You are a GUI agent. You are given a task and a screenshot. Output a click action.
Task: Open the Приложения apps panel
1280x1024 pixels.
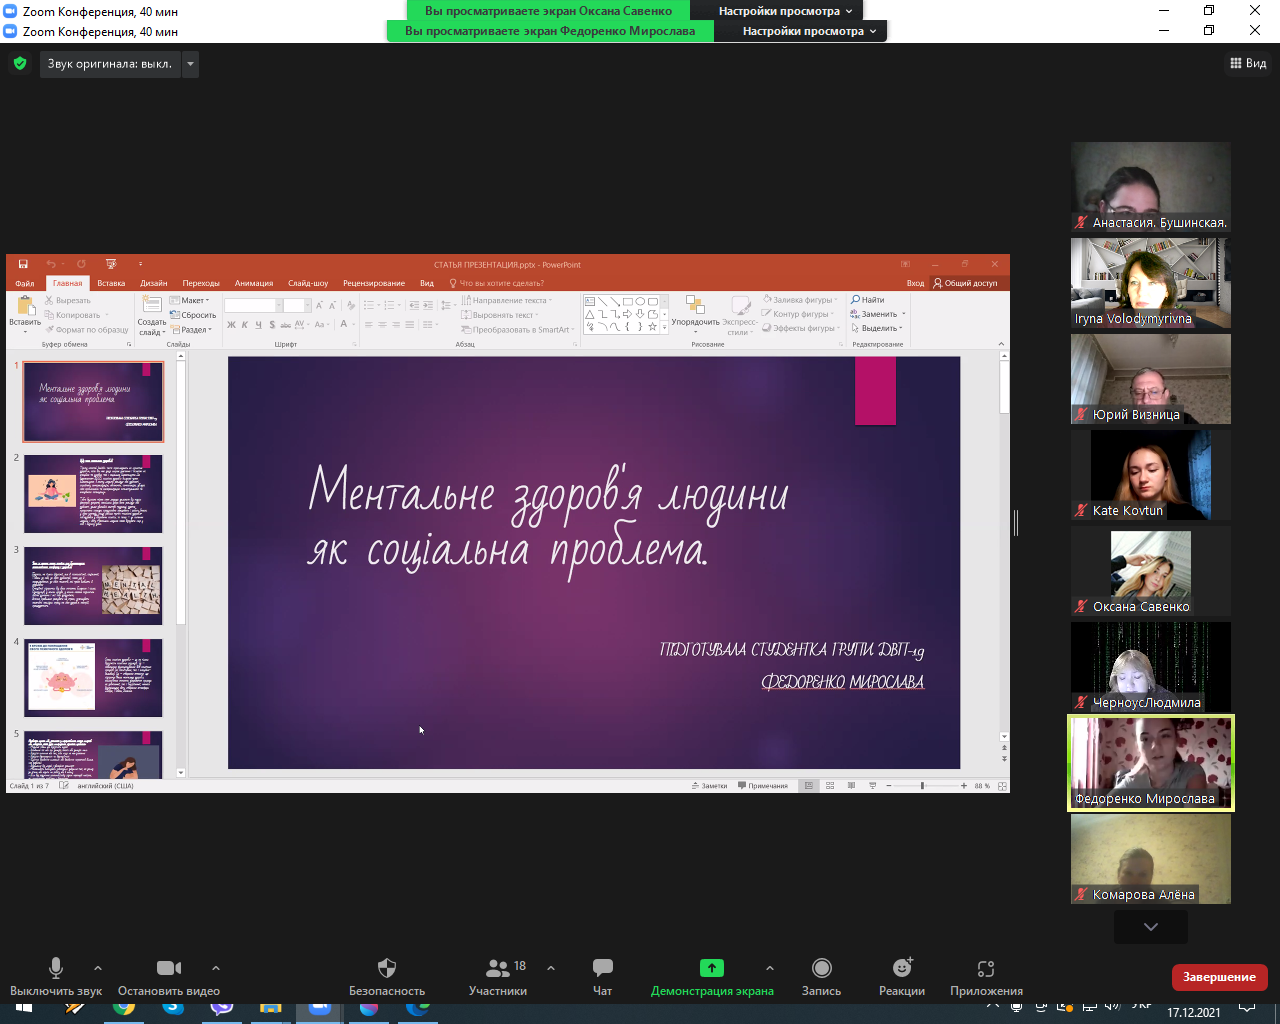tap(986, 968)
